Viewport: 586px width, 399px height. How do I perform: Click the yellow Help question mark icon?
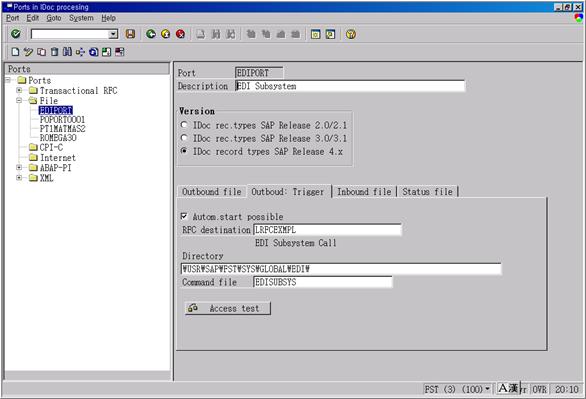(351, 34)
